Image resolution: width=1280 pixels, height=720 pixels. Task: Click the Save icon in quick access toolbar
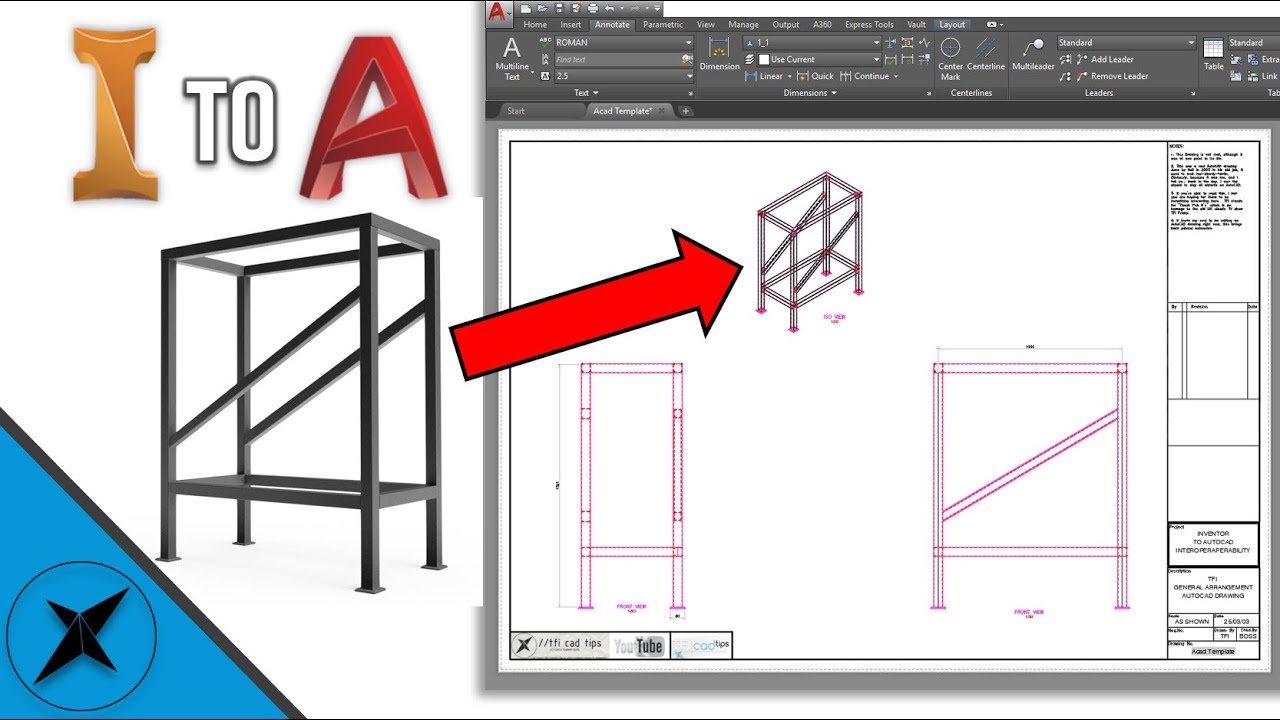560,8
